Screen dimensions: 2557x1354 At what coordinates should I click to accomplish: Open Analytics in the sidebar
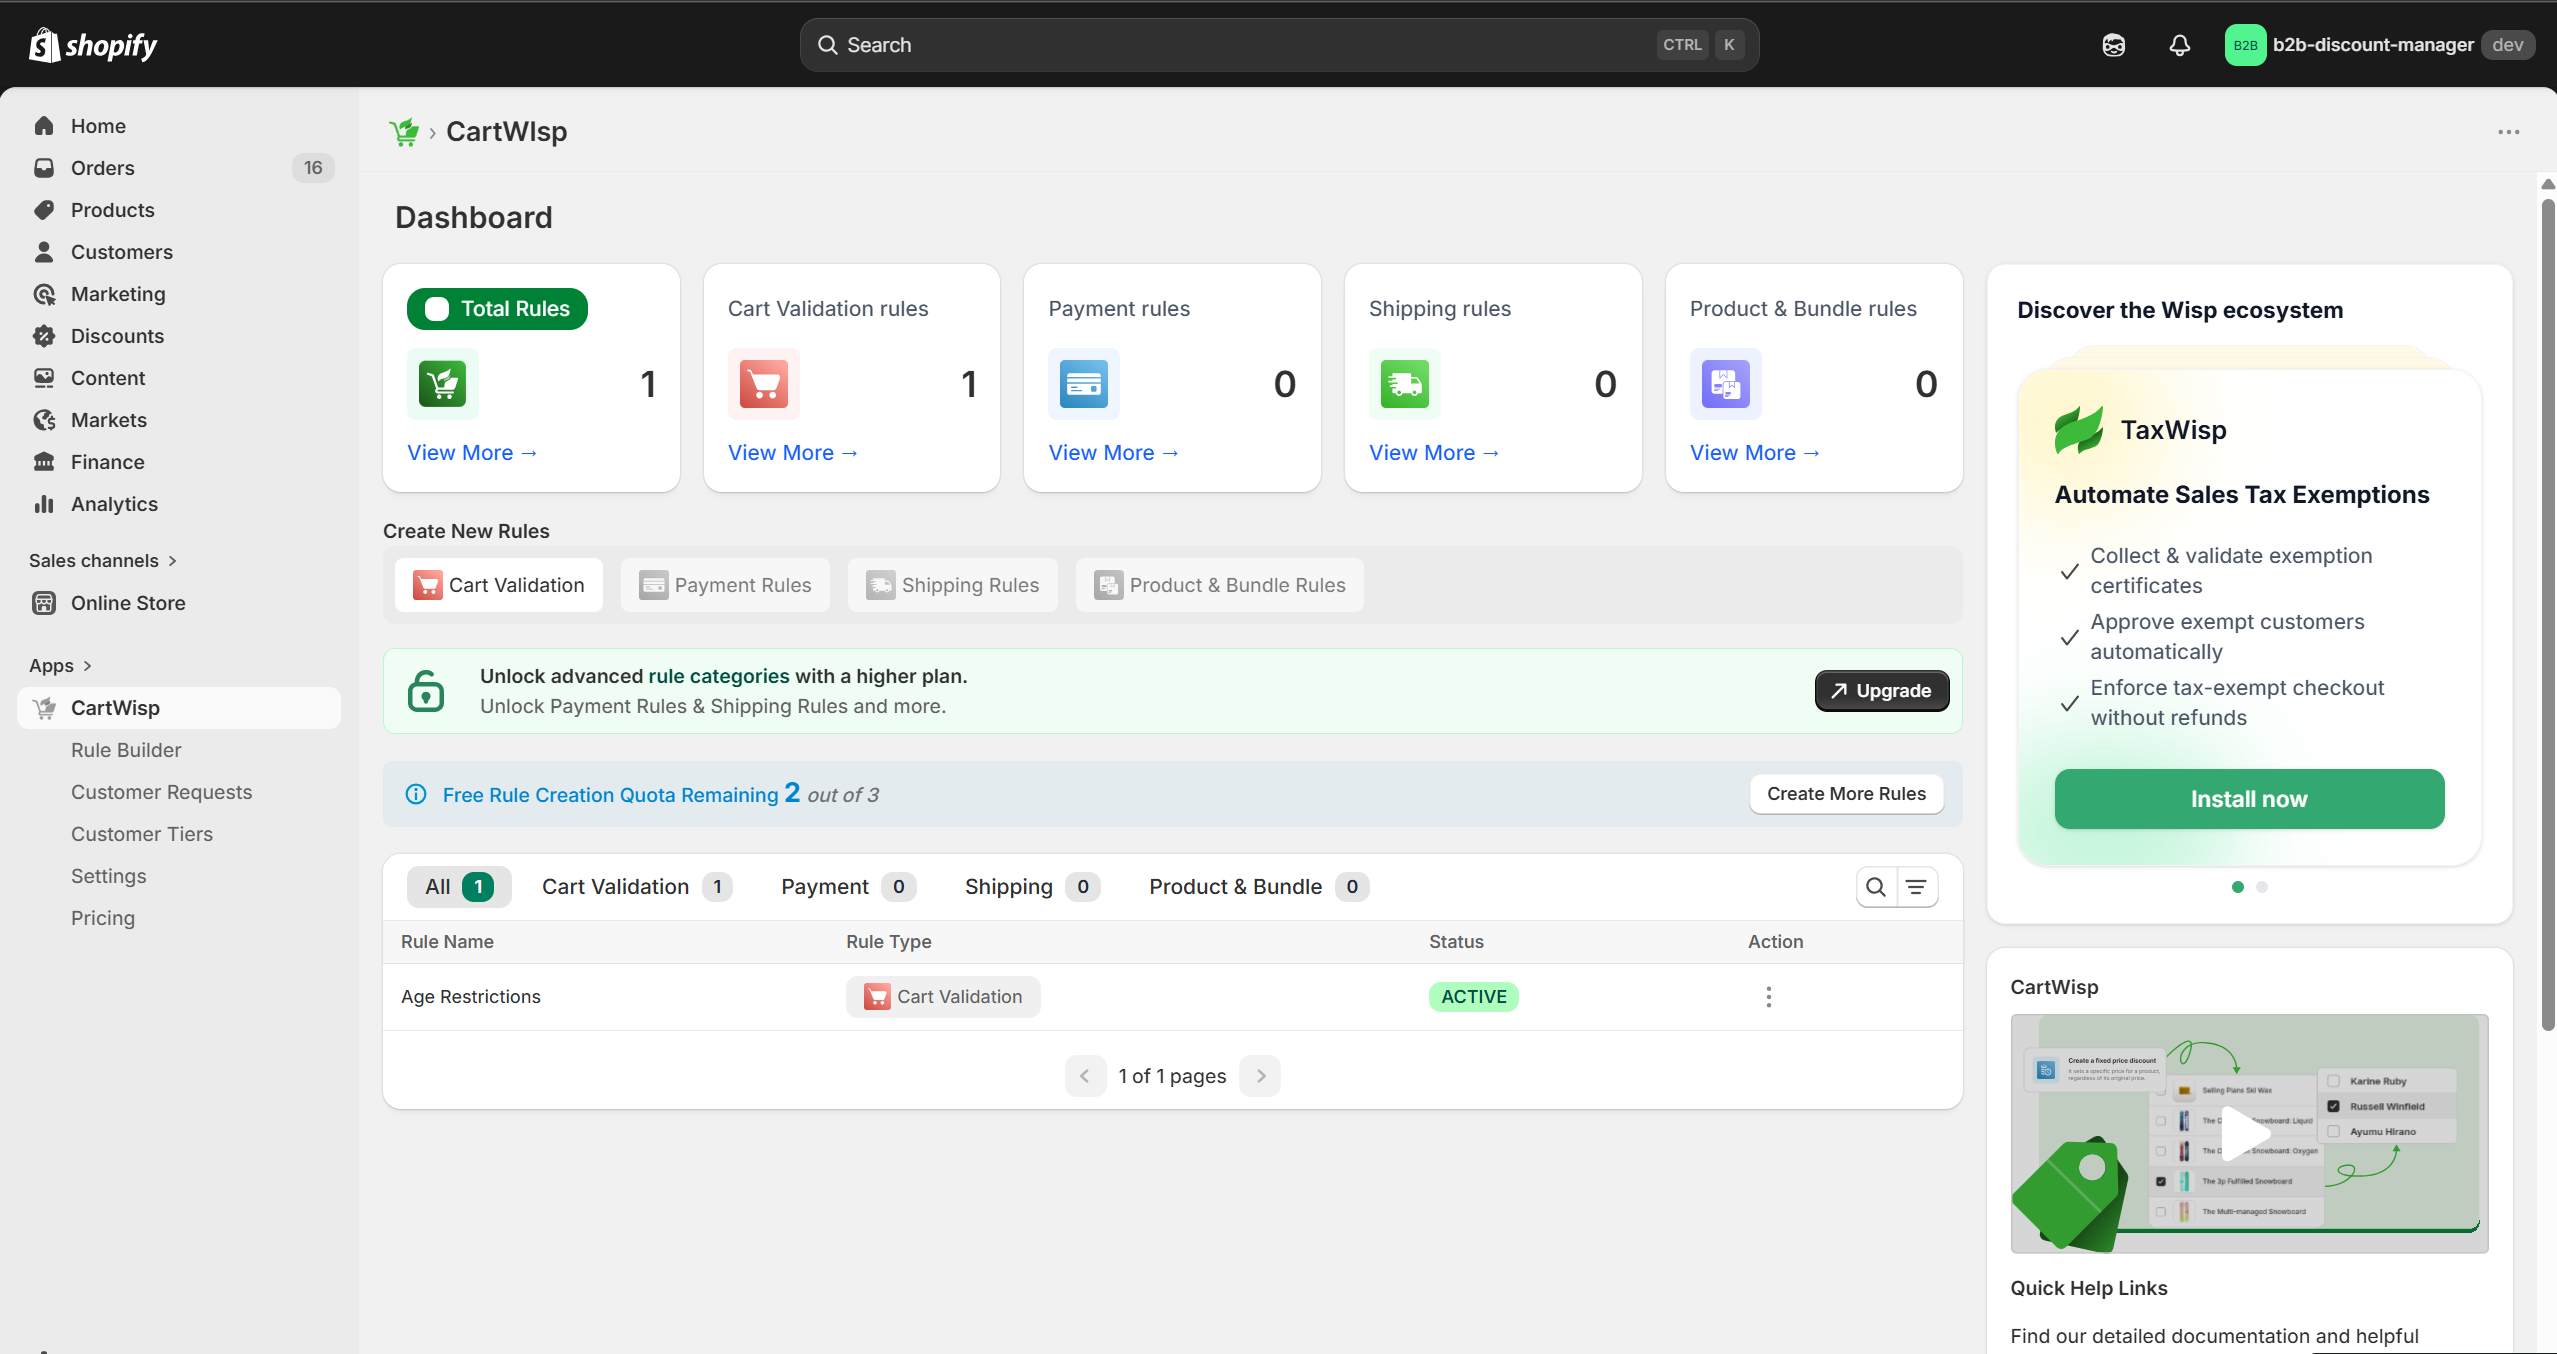click(179, 504)
